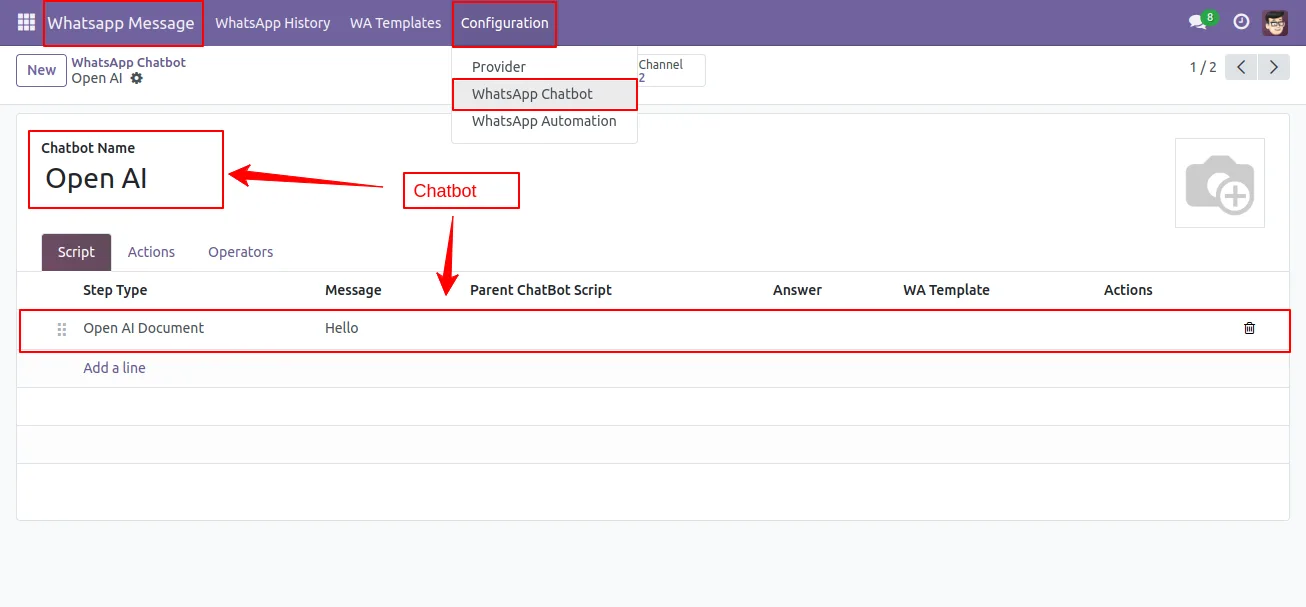
Task: Switch to the Operators tab
Action: click(x=240, y=252)
